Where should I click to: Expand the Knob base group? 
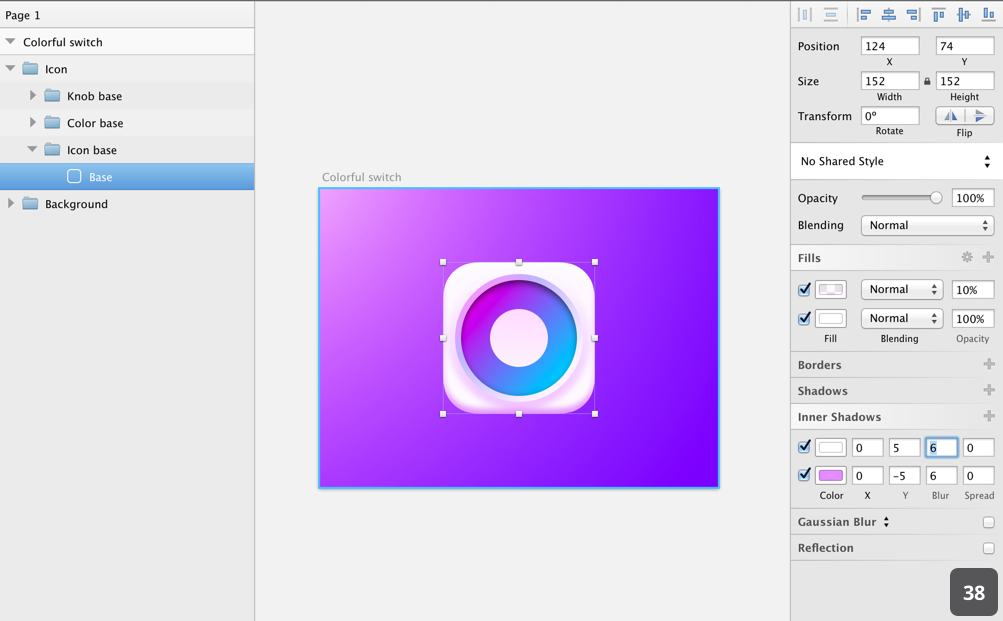(x=33, y=95)
